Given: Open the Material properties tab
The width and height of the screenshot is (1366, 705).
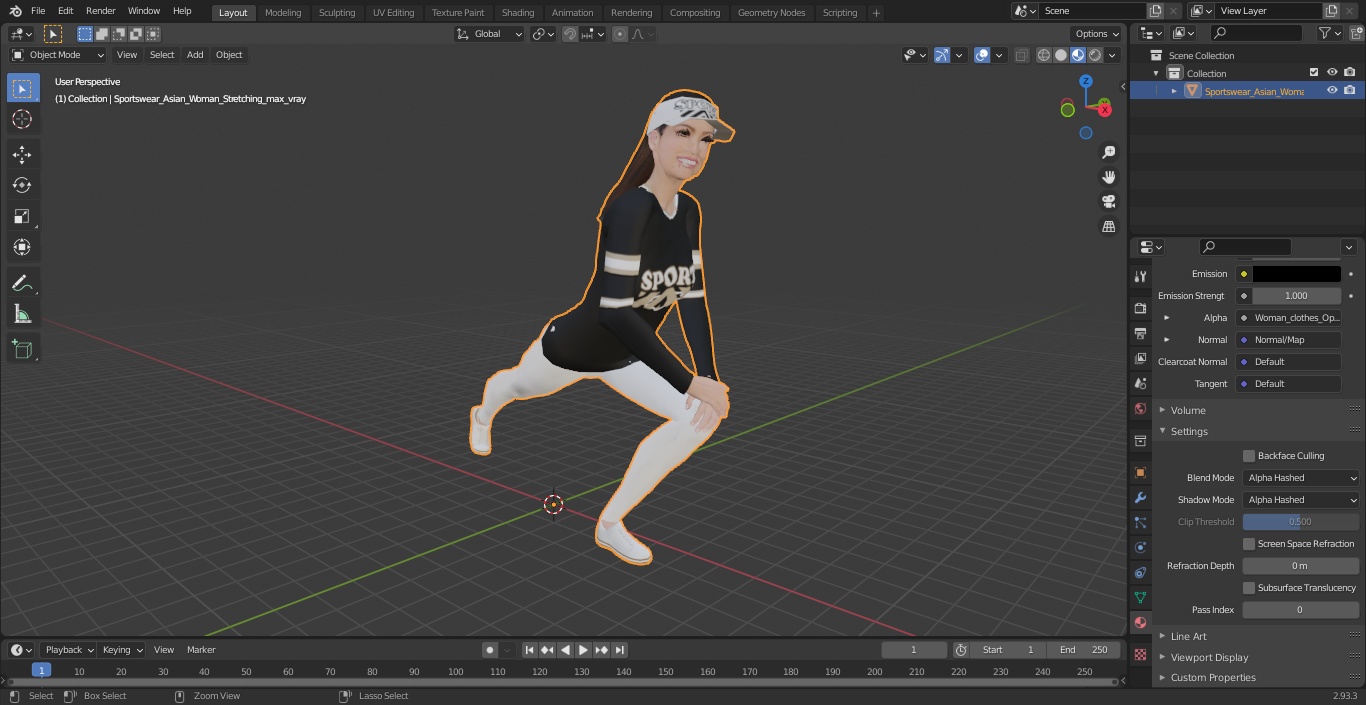Looking at the screenshot, I should click(x=1140, y=622).
